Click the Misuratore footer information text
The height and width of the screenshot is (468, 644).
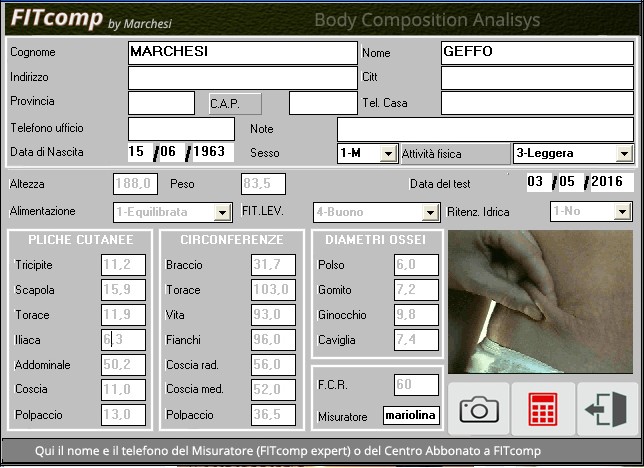click(x=288, y=451)
